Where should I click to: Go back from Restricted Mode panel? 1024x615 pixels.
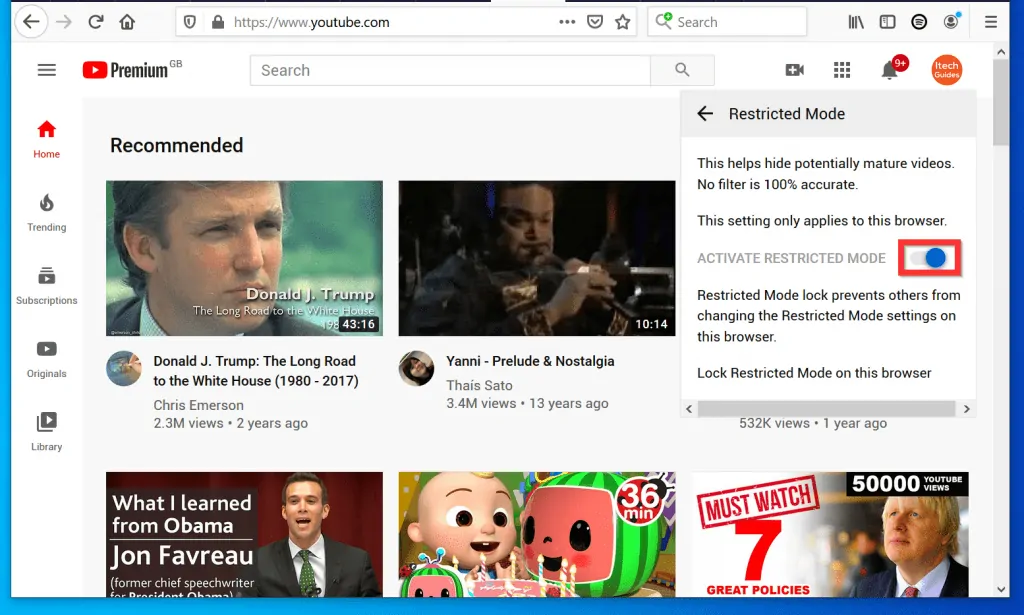pyautogui.click(x=705, y=114)
